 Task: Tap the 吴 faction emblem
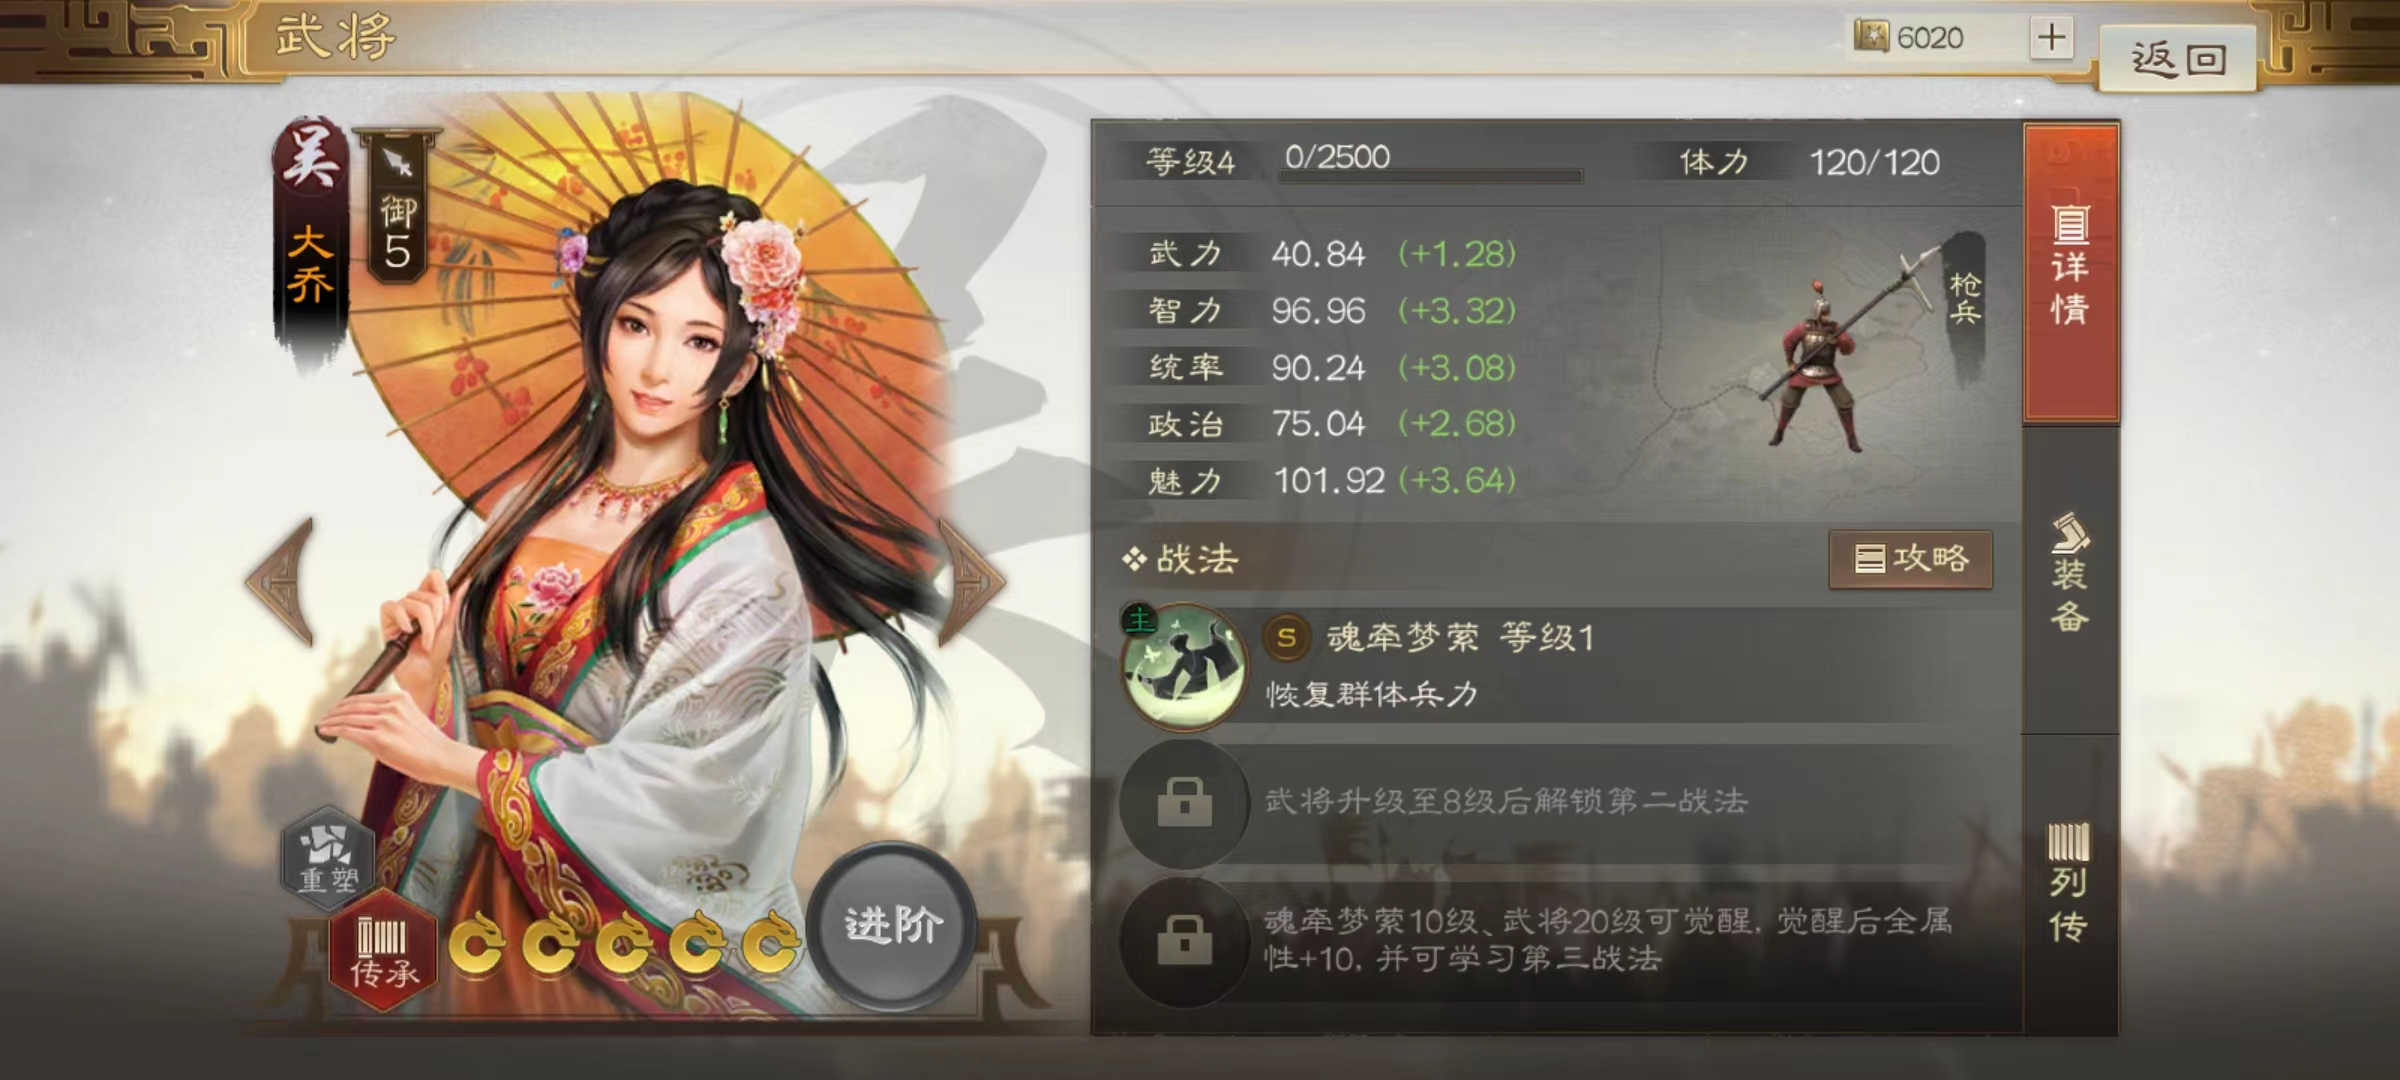click(x=311, y=156)
